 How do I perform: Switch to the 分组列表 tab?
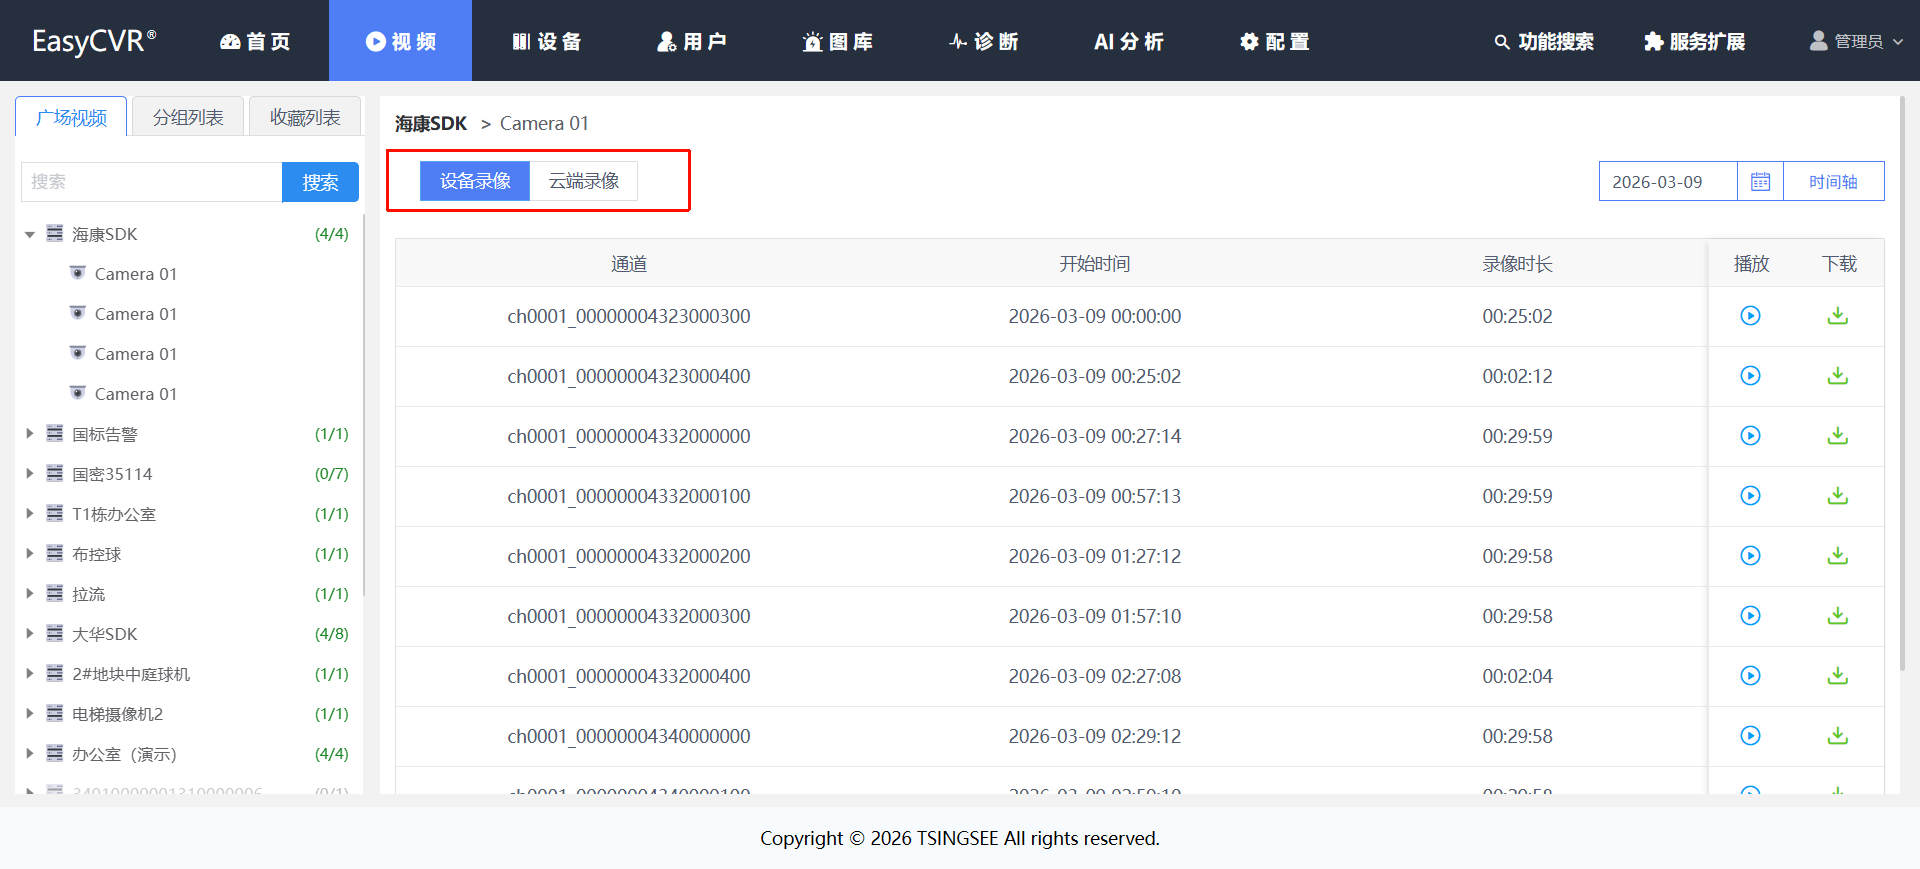188,117
